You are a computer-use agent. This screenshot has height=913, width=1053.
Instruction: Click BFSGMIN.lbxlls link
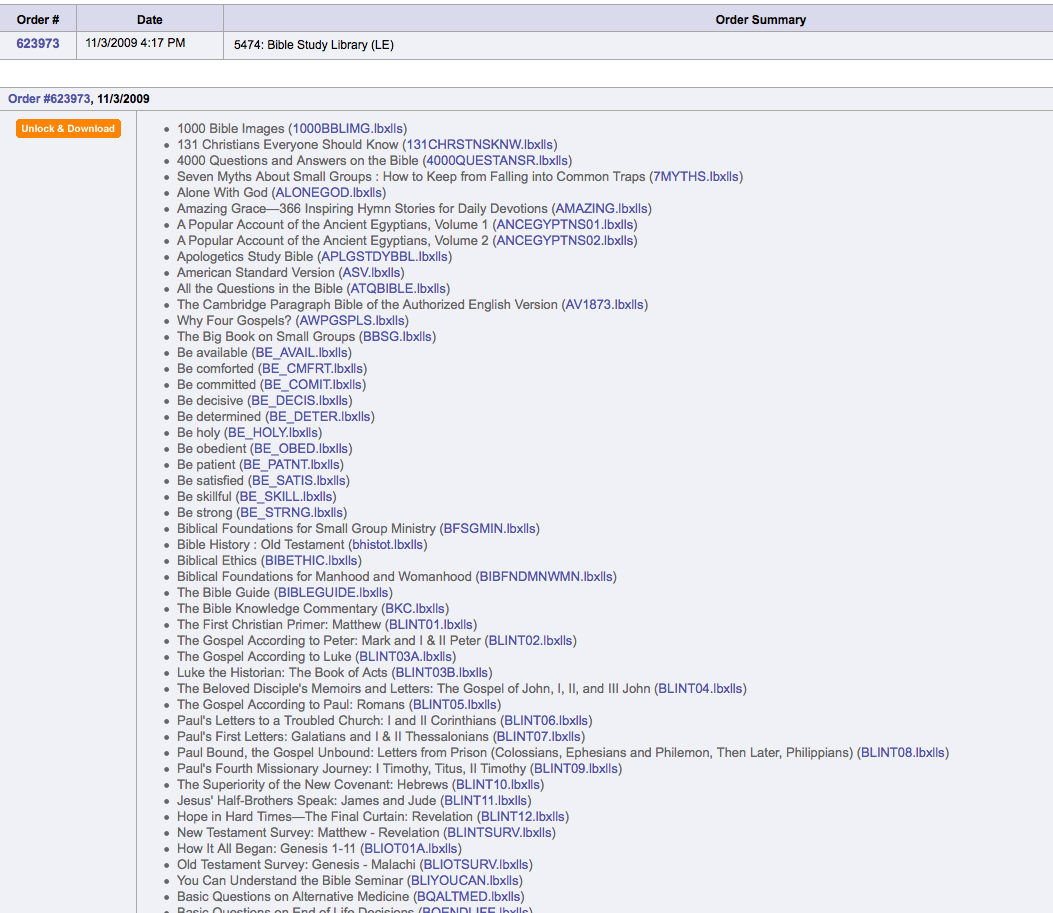click(x=490, y=529)
